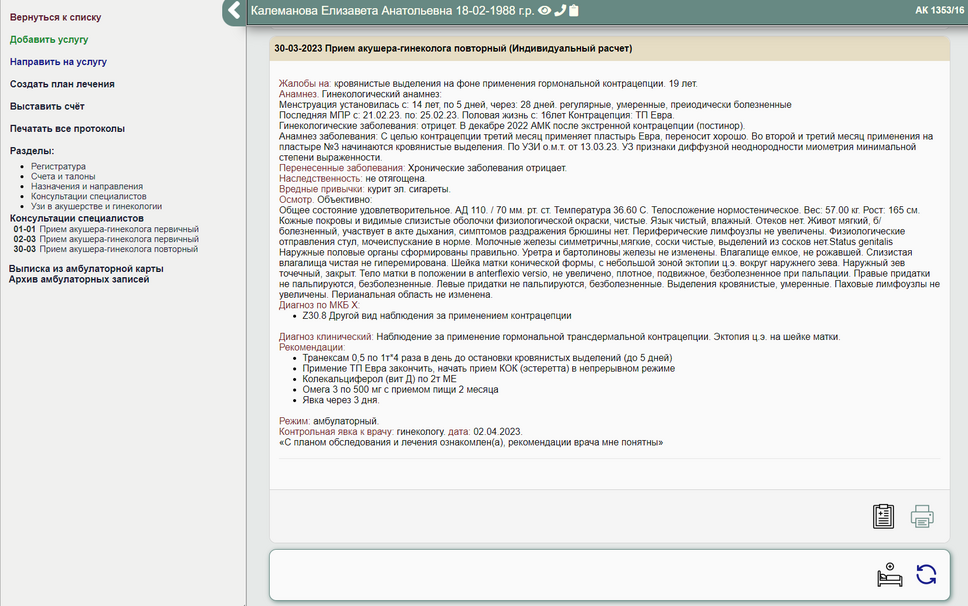The height and width of the screenshot is (606, 968).
Task: Select 'Направить на услугу'
Action: tap(58, 62)
